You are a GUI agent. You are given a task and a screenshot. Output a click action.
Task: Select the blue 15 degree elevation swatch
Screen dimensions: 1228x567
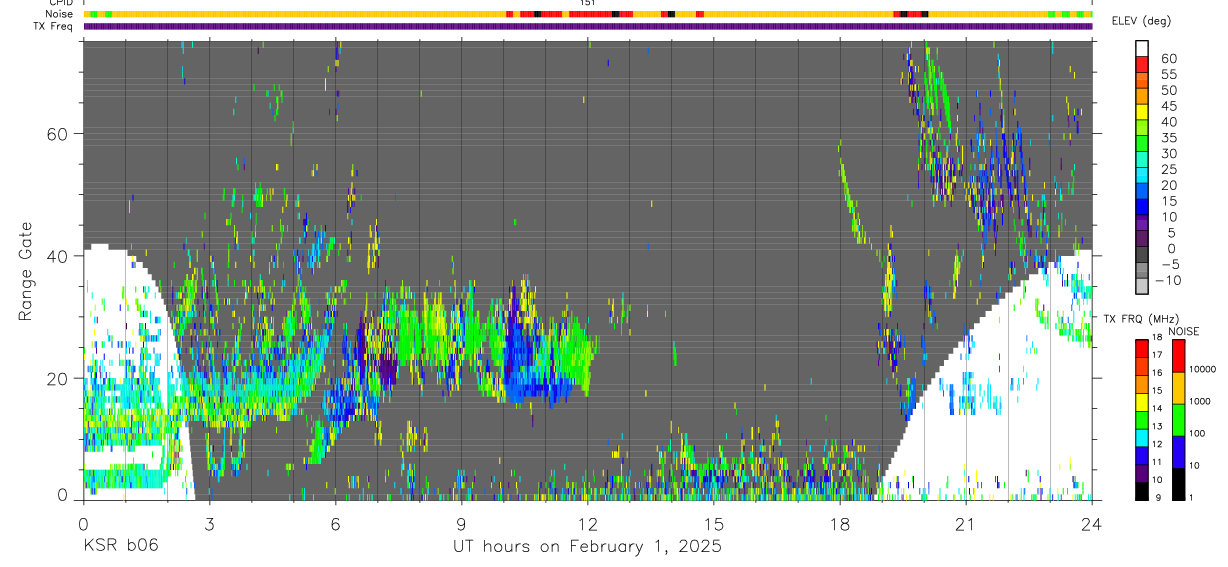[1143, 208]
